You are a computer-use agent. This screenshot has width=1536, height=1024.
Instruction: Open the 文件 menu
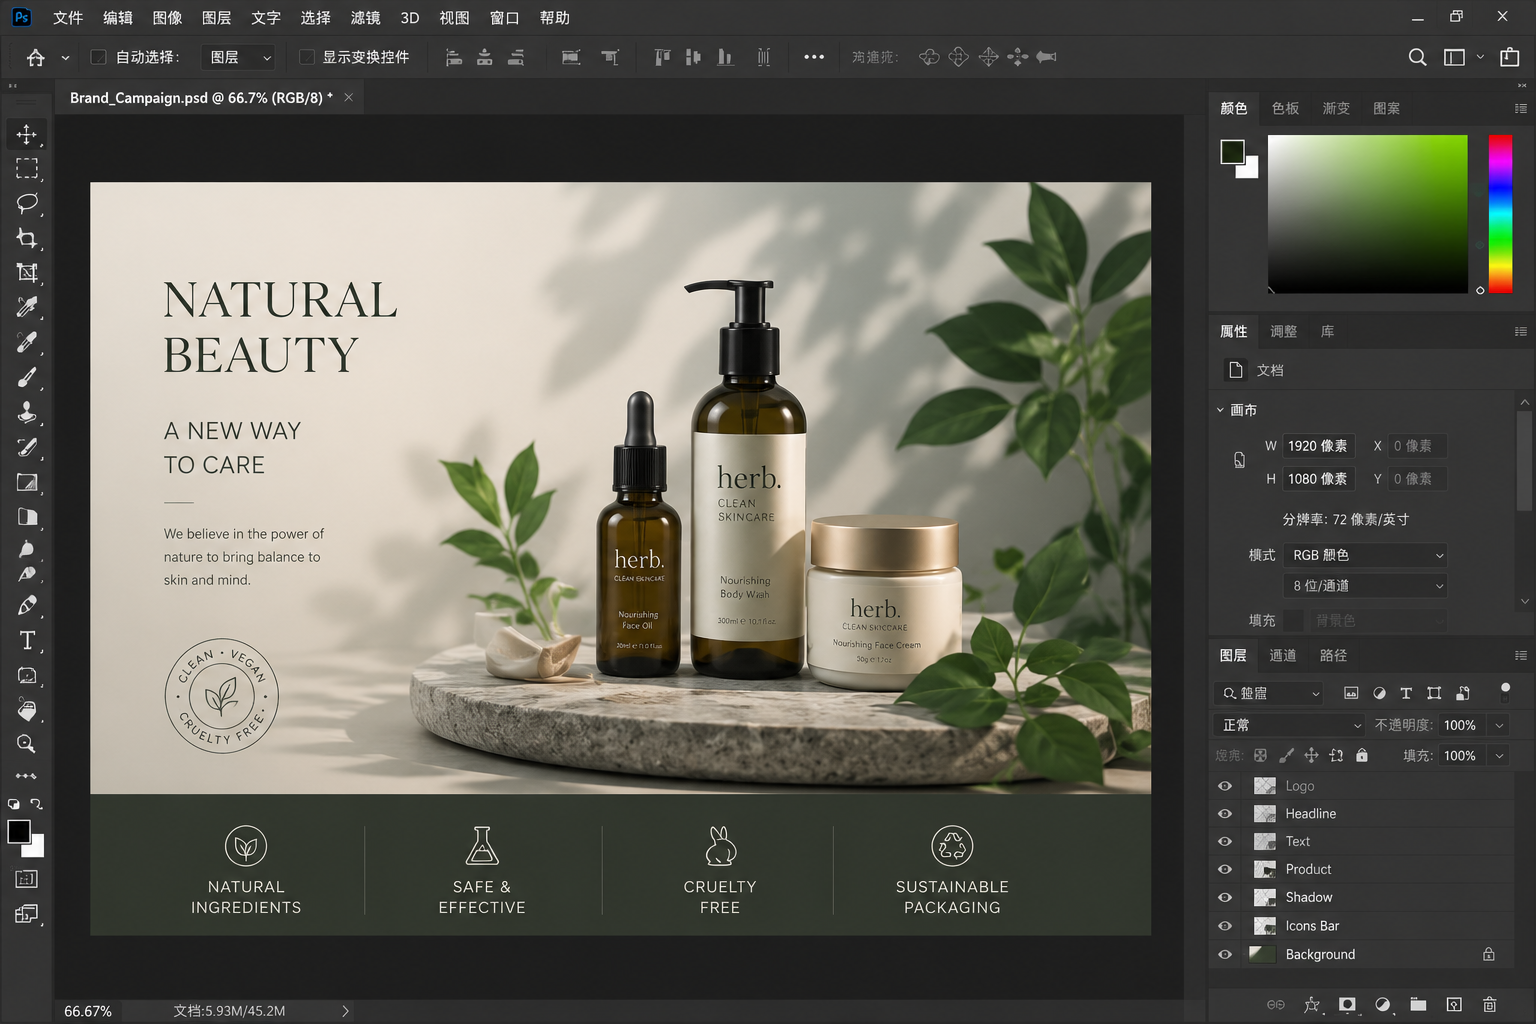pyautogui.click(x=68, y=18)
